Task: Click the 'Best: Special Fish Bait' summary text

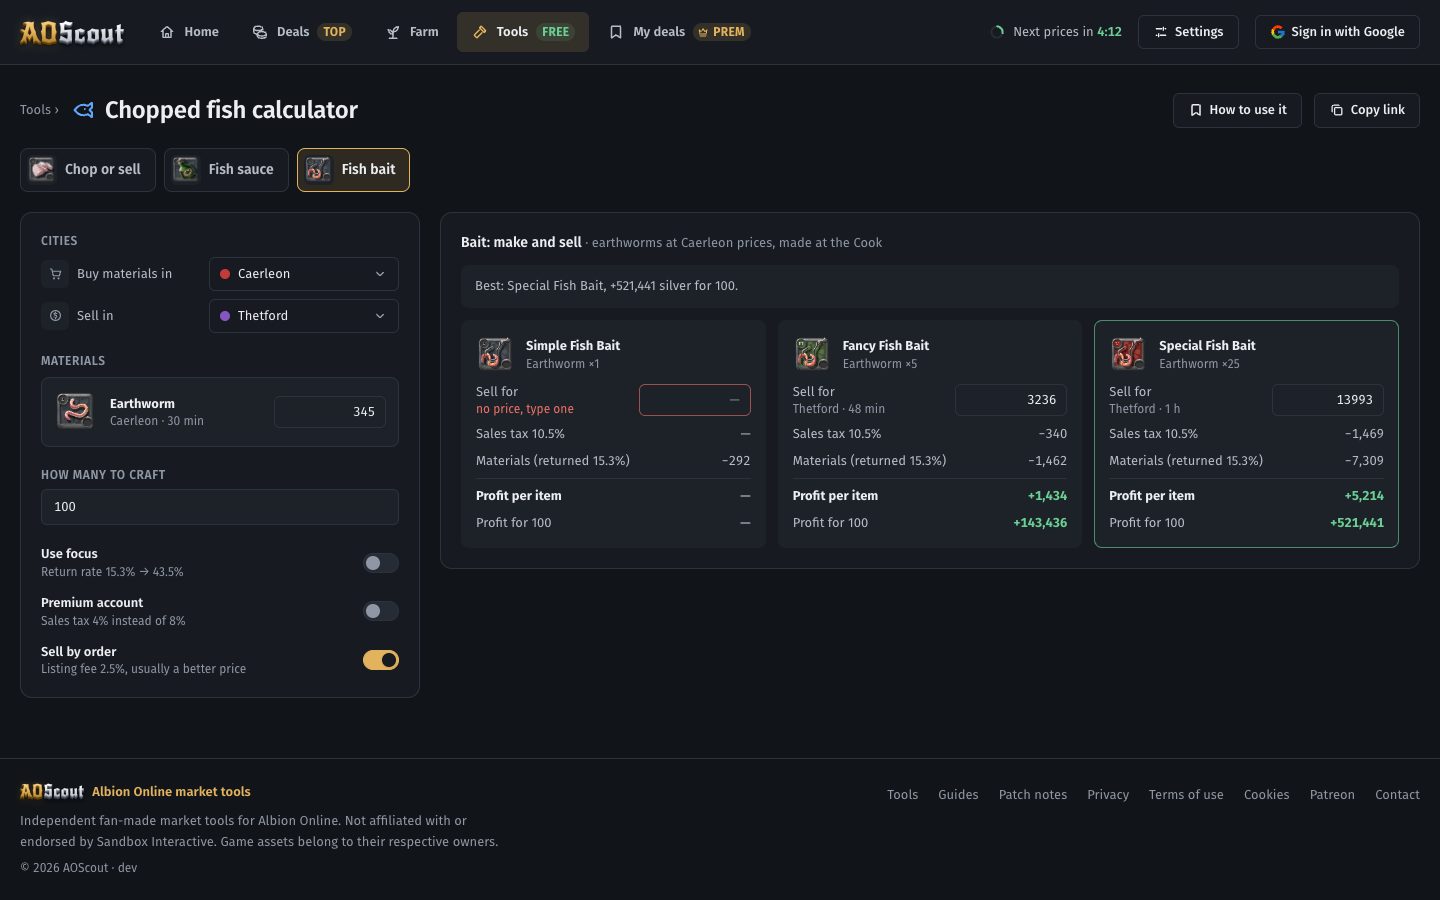Action: click(606, 286)
